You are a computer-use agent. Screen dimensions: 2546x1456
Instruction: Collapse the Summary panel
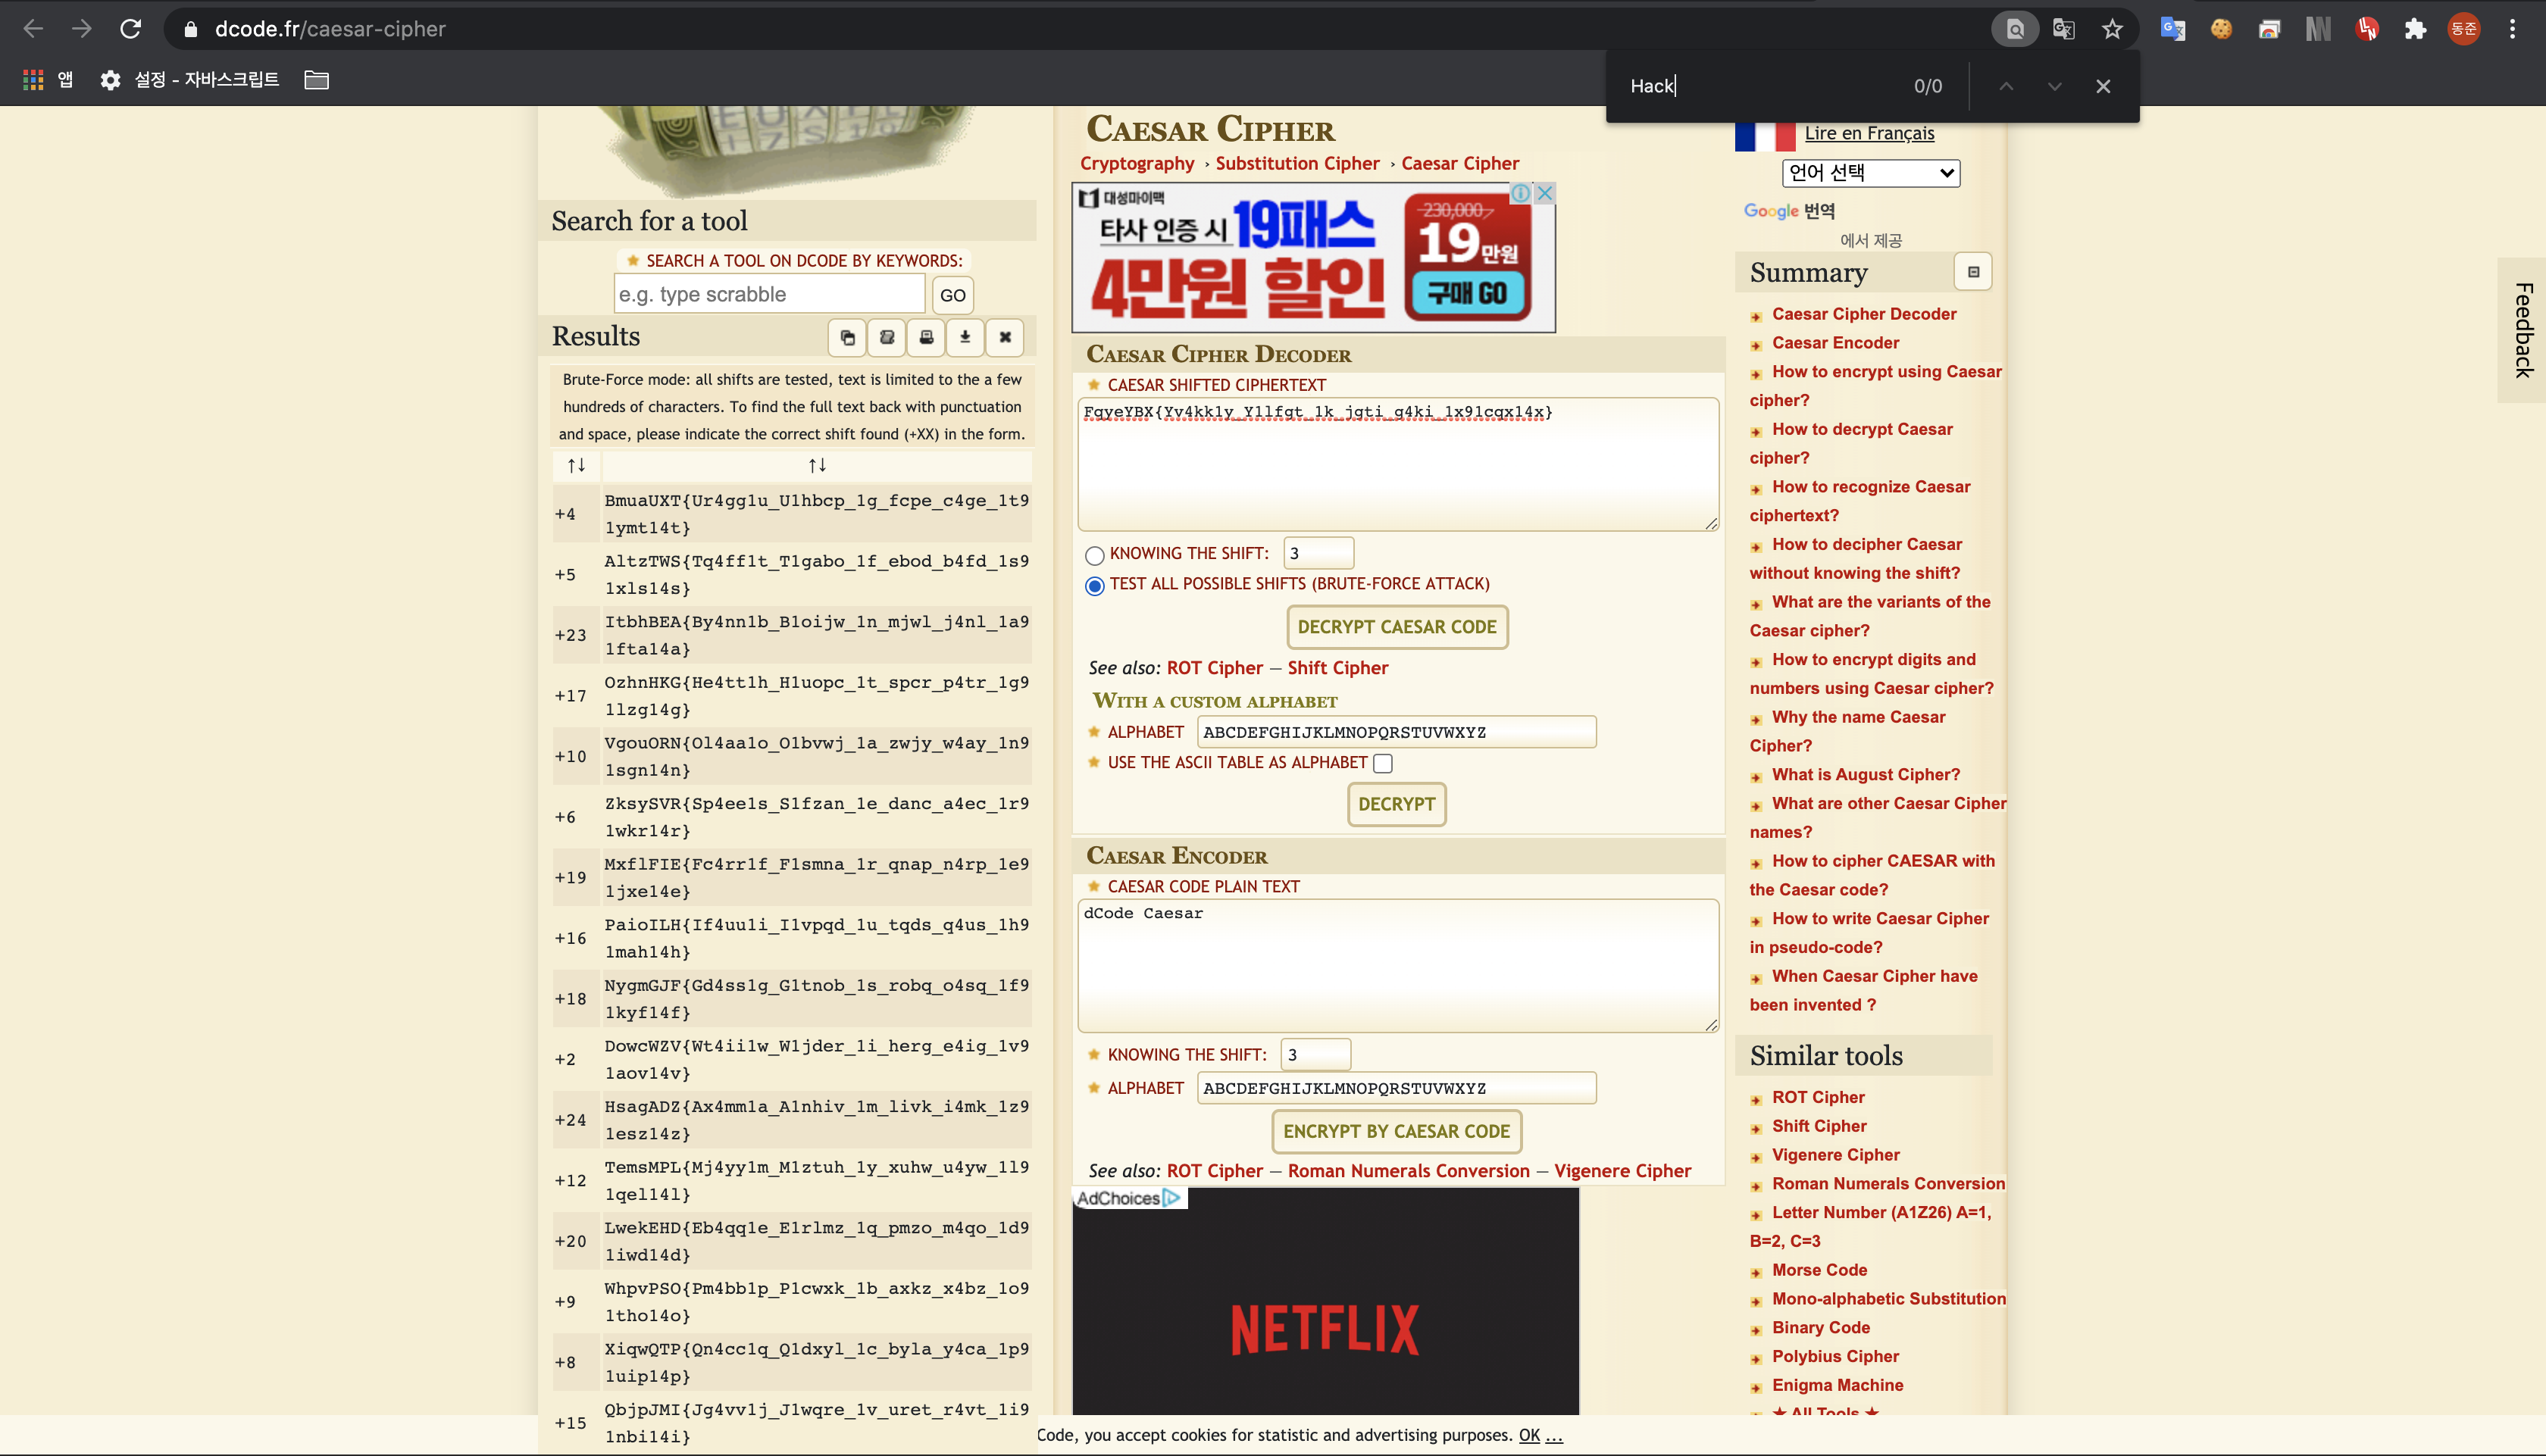[x=1973, y=272]
